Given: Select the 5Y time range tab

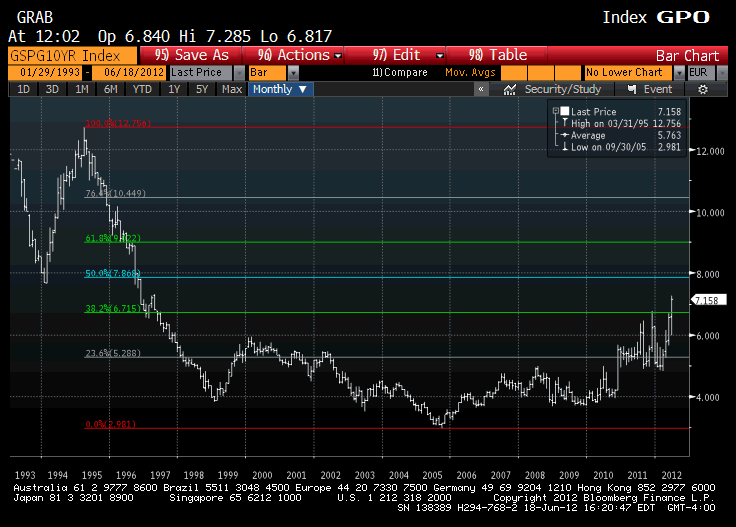Looking at the screenshot, I should pos(202,89).
